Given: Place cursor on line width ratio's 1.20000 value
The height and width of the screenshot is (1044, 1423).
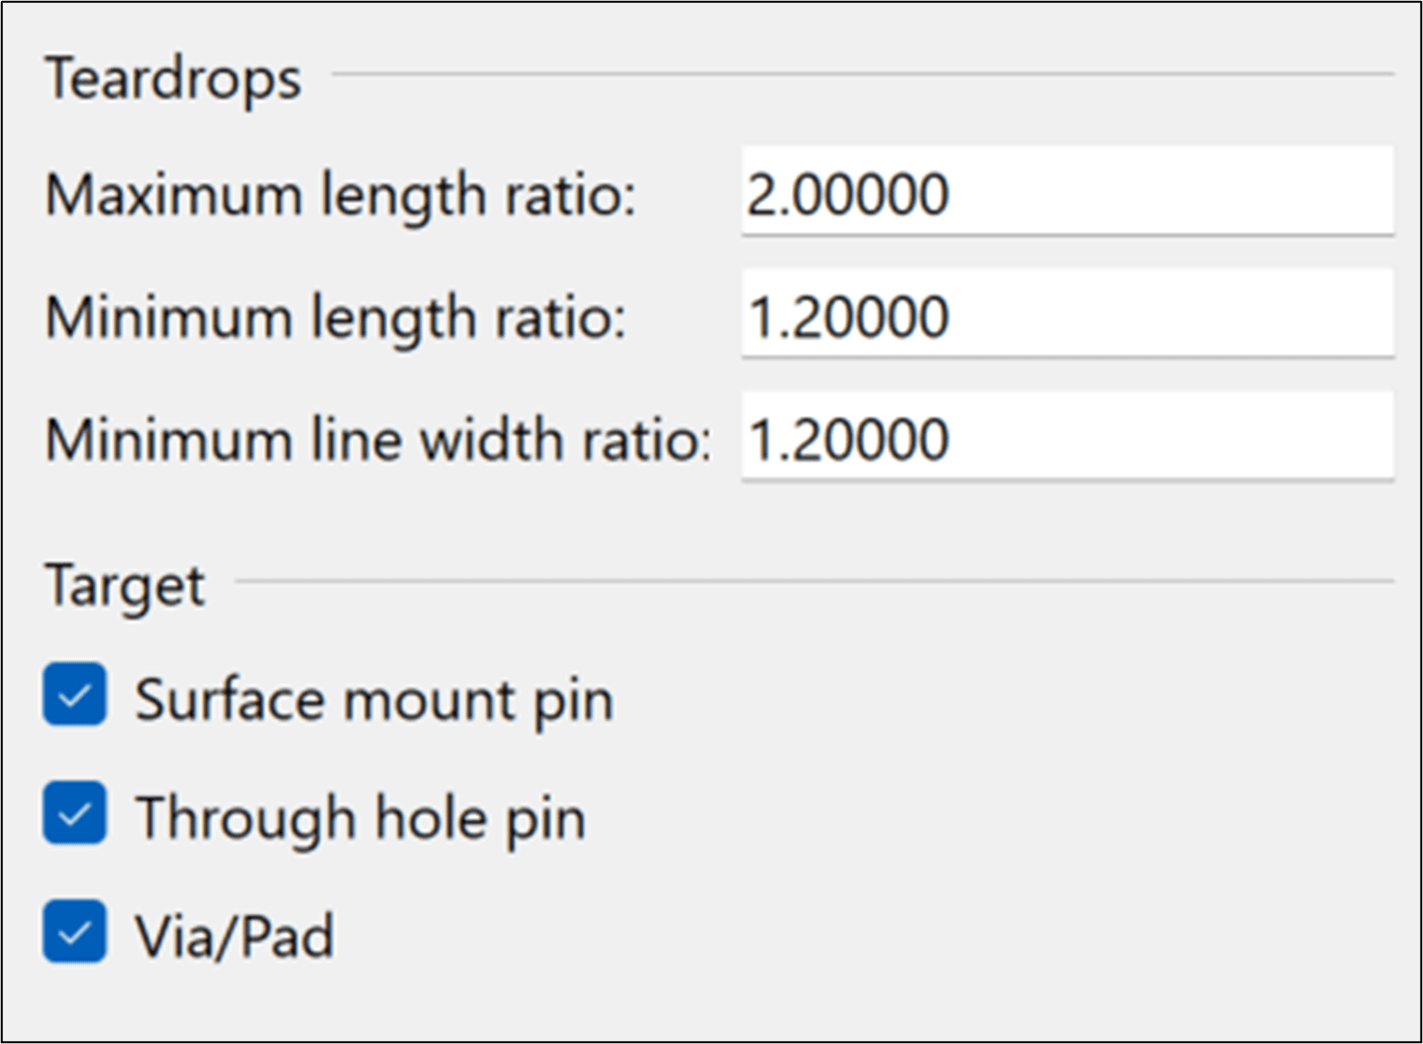Looking at the screenshot, I should 848,440.
